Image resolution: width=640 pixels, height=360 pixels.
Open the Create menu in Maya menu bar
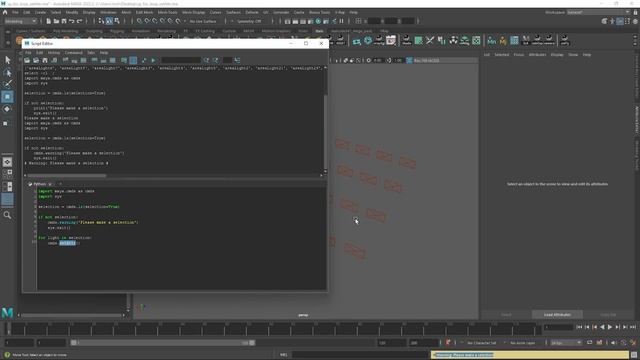point(40,12)
